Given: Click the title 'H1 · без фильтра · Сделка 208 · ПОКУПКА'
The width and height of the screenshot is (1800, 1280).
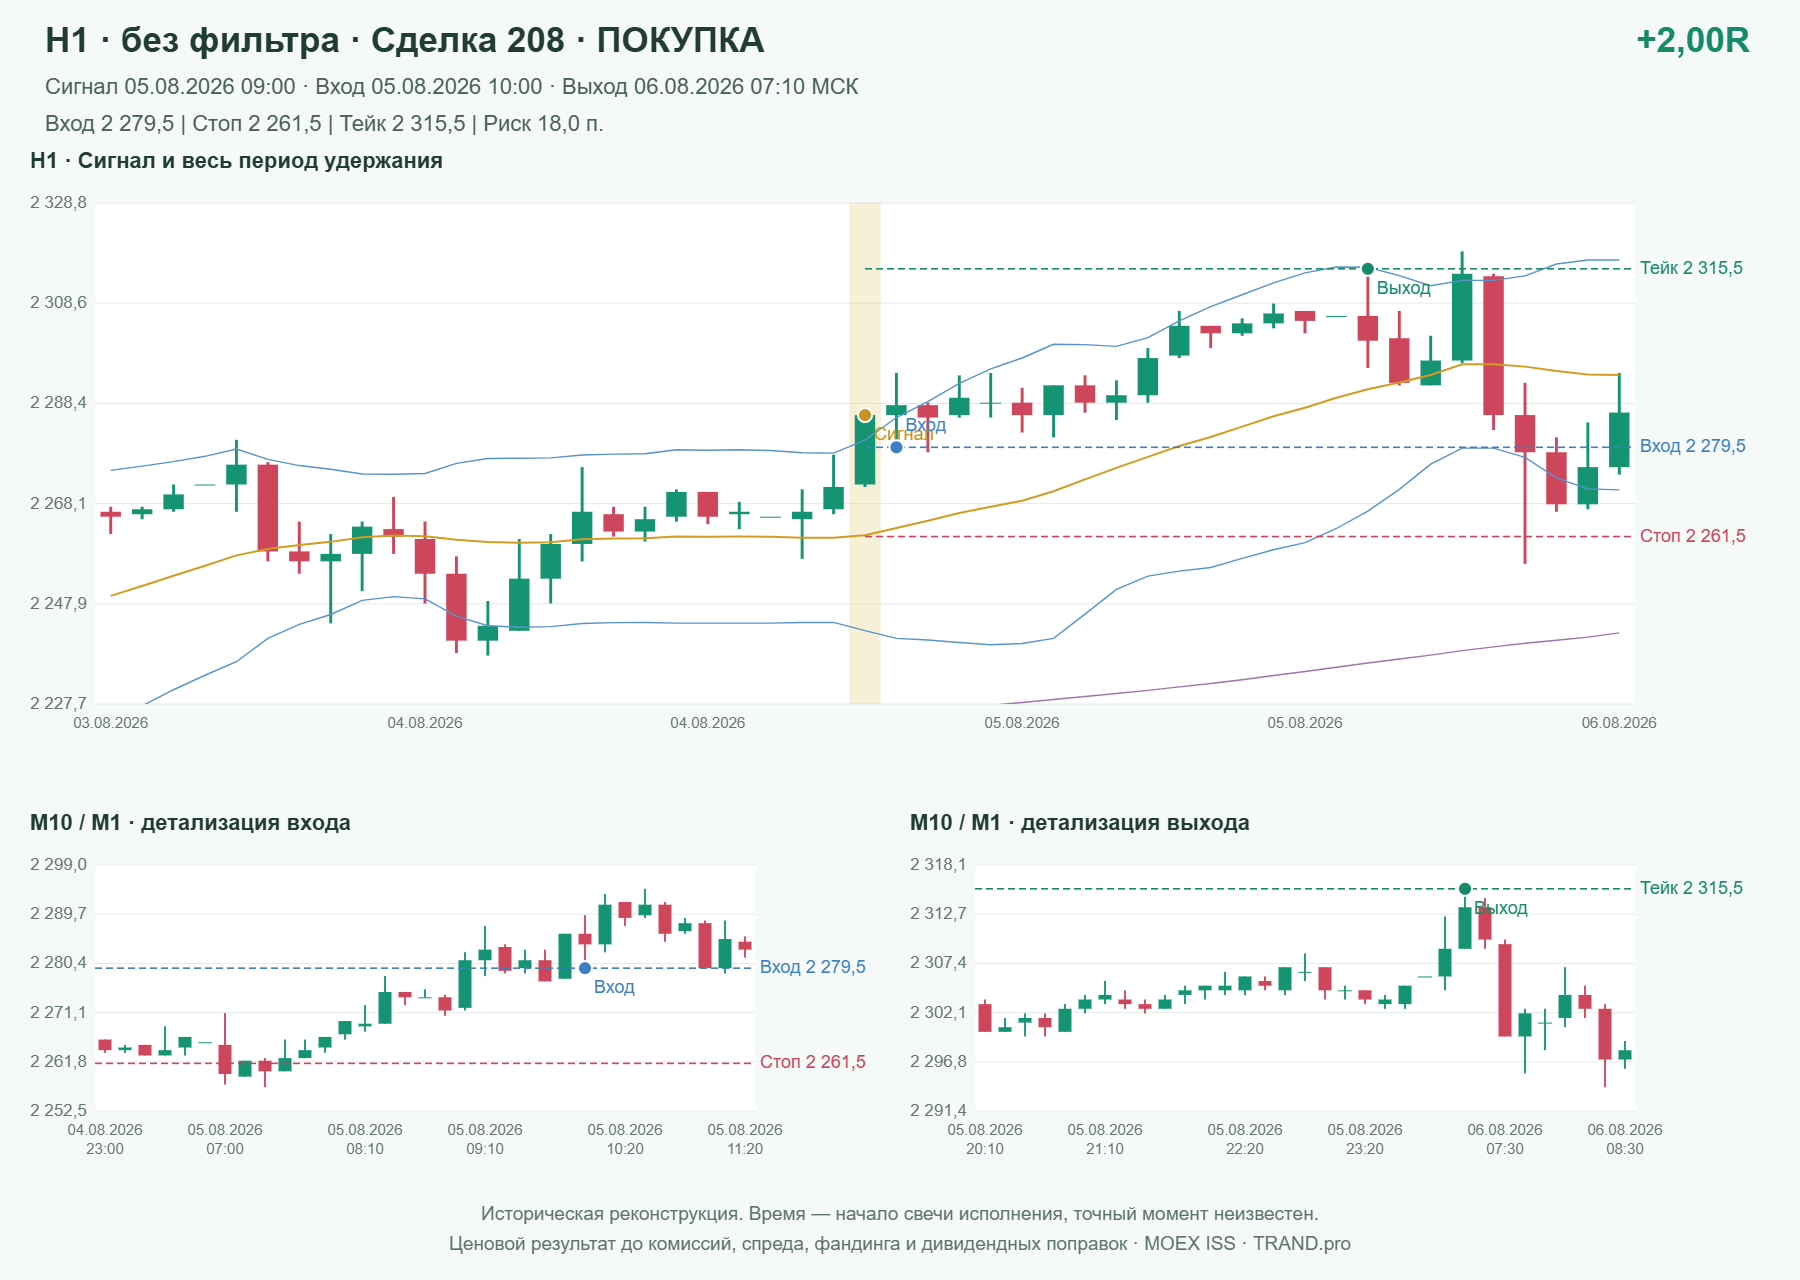Looking at the screenshot, I should 405,40.
